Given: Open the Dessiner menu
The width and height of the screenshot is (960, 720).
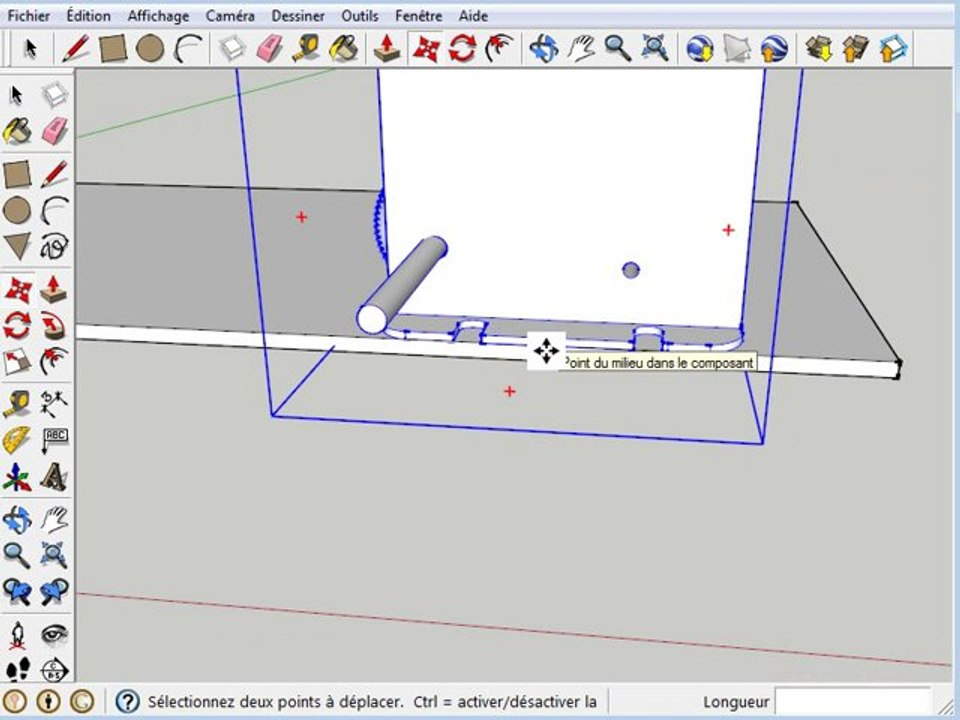Looking at the screenshot, I should (298, 16).
